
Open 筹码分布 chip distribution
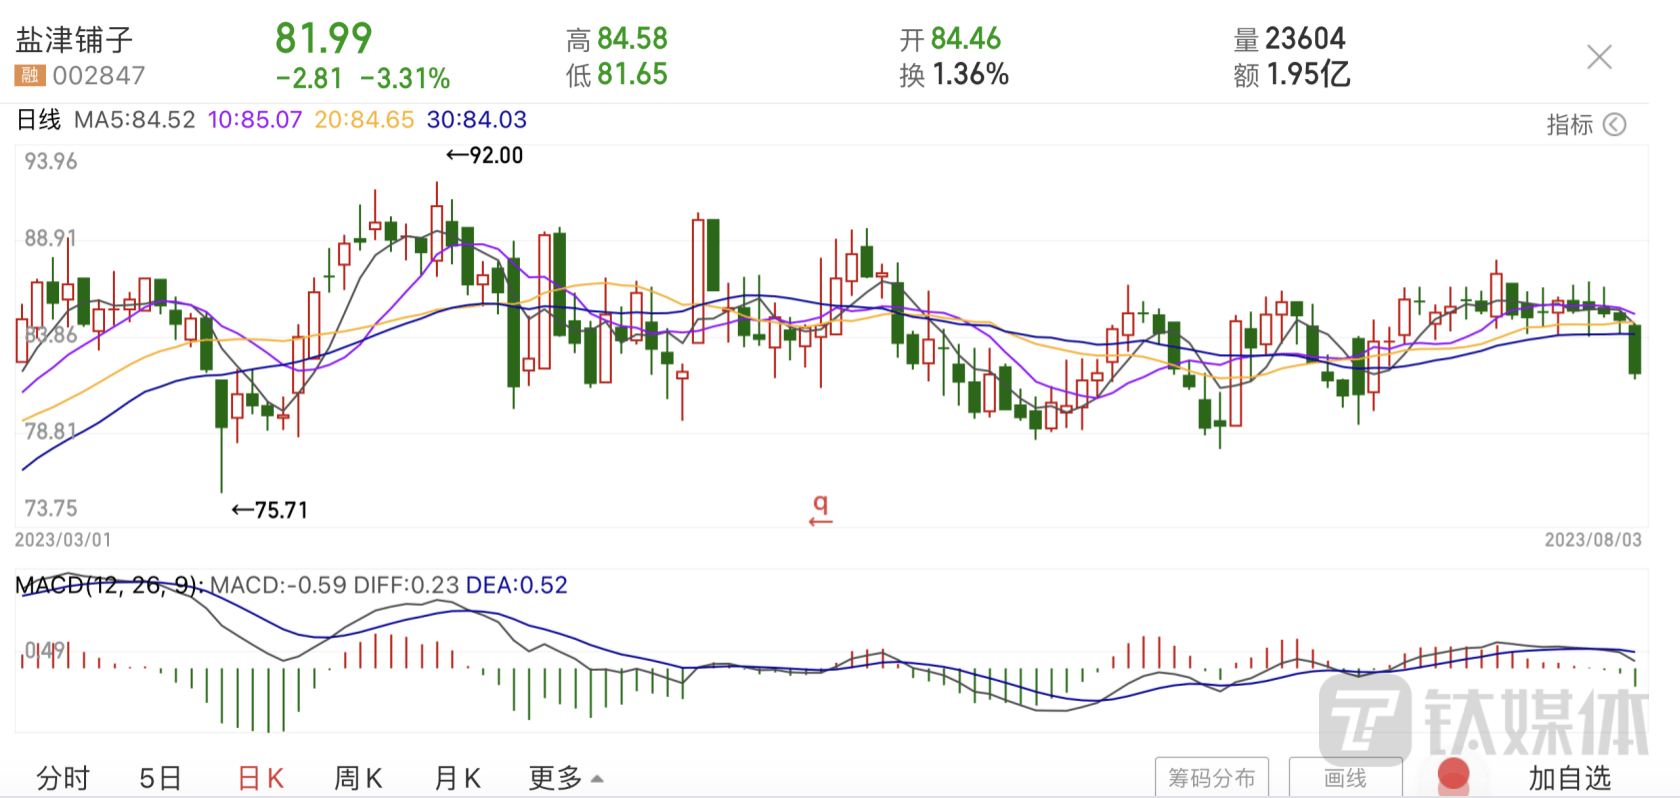tap(1211, 778)
